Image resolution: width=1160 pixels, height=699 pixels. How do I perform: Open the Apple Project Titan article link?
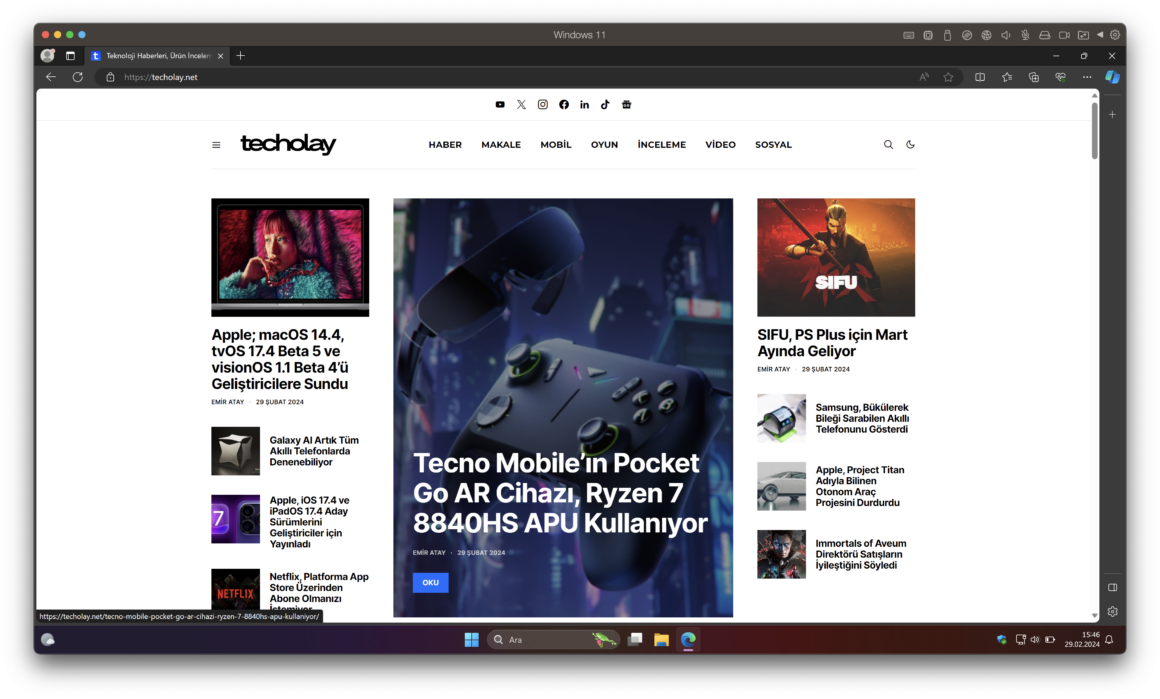[x=860, y=487]
